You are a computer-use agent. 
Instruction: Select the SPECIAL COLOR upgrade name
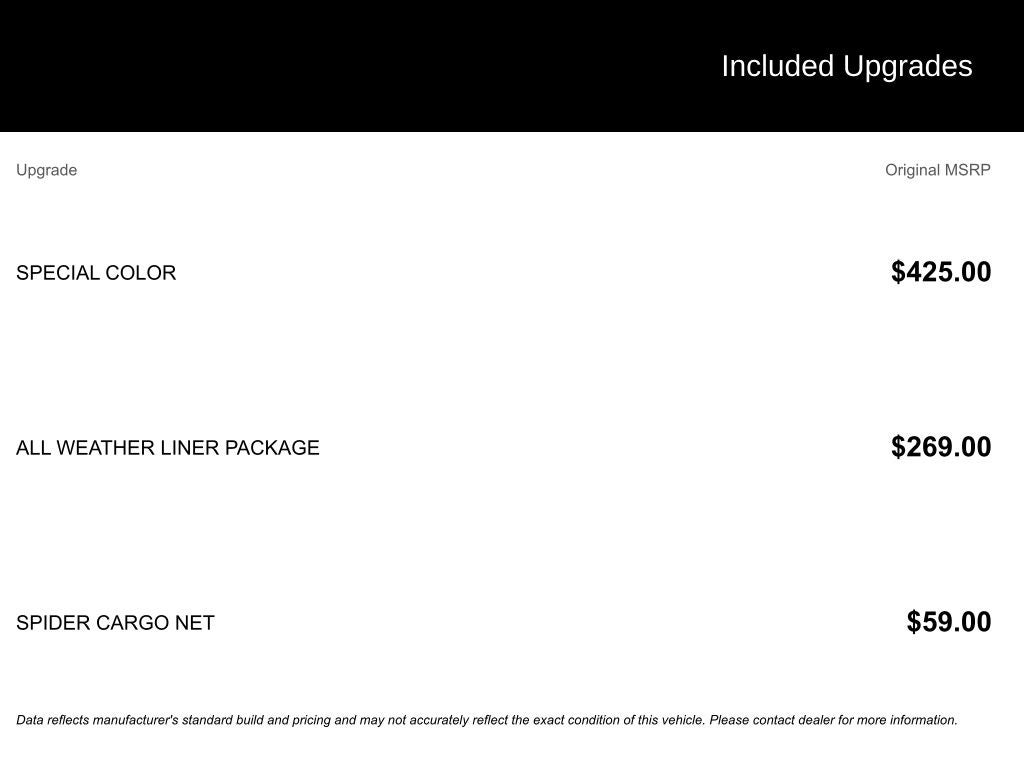(96, 273)
